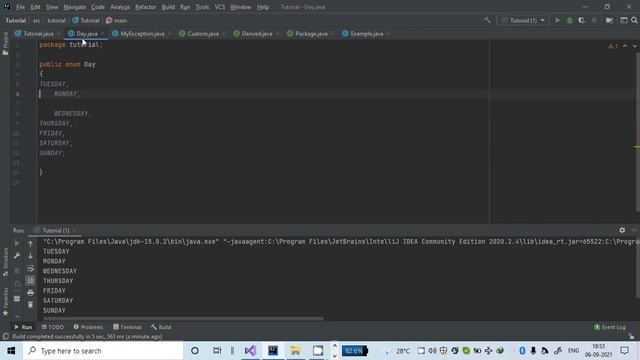This screenshot has width=640, height=360.
Task: Open the Problems tool window button
Action: click(88, 327)
